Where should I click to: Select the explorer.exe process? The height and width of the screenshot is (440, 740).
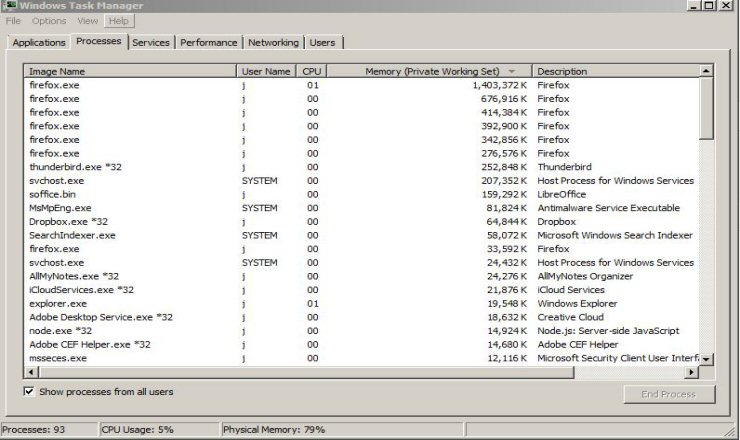[x=362, y=304]
